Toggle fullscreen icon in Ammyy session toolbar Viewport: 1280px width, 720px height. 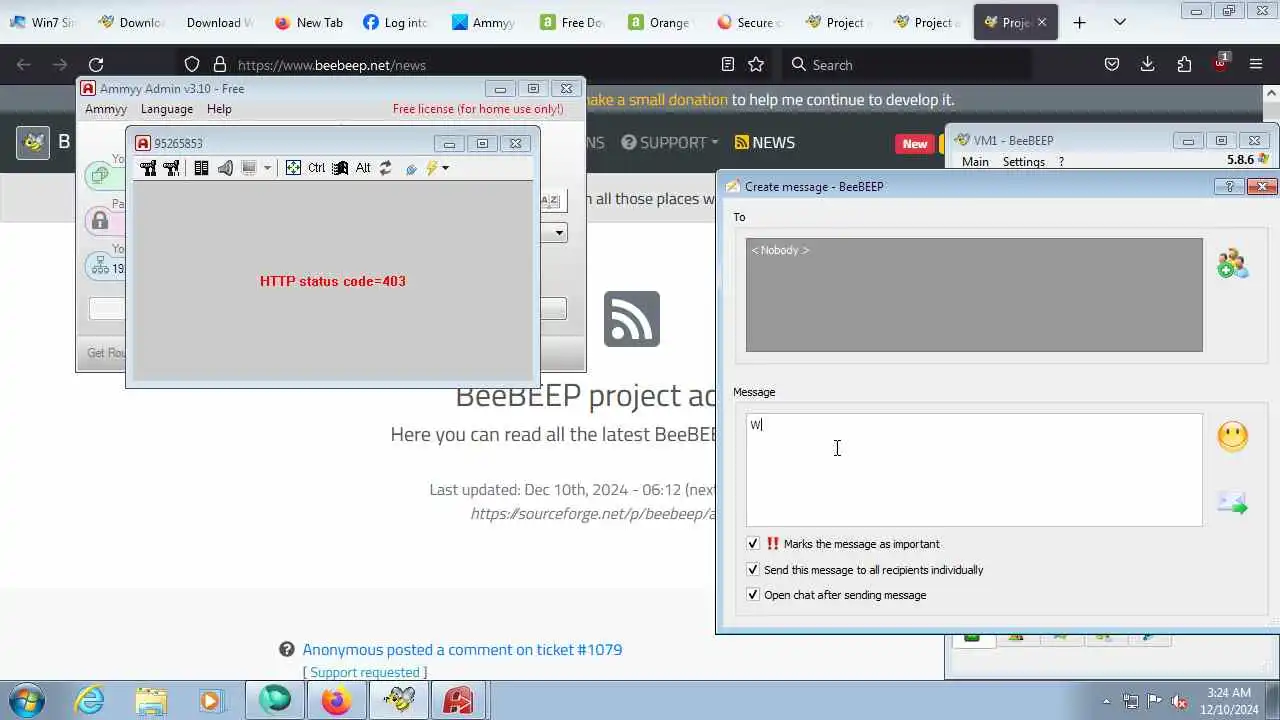point(293,168)
